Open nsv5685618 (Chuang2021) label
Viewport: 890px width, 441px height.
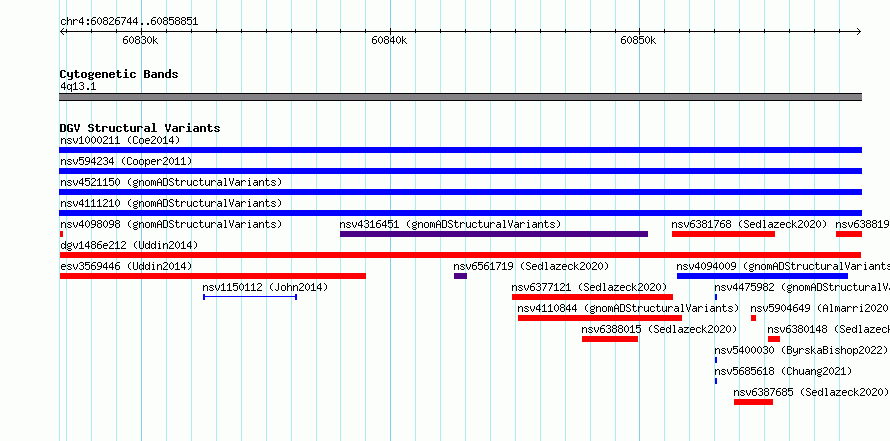[783, 371]
